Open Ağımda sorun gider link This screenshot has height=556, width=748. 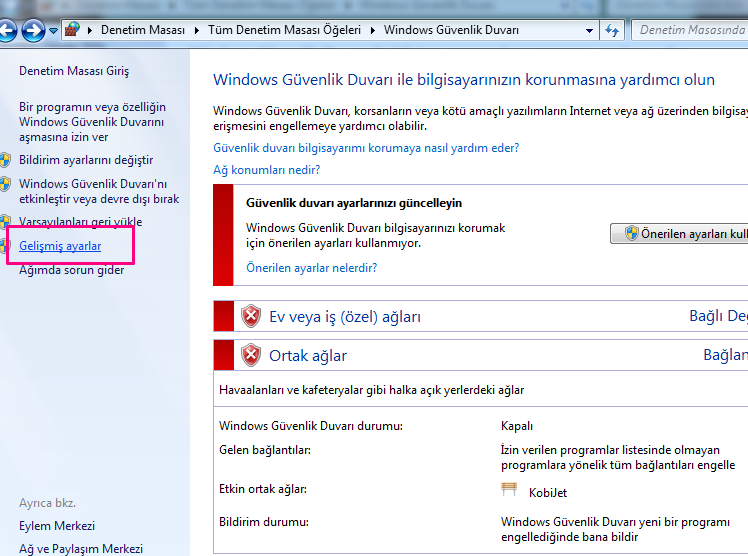pos(72,270)
